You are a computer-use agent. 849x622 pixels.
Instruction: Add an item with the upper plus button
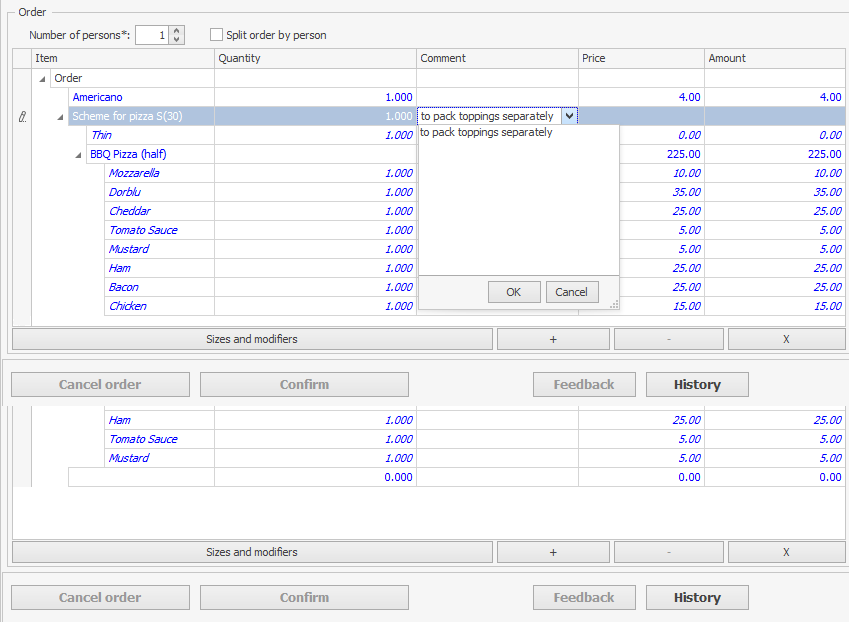coord(553,339)
